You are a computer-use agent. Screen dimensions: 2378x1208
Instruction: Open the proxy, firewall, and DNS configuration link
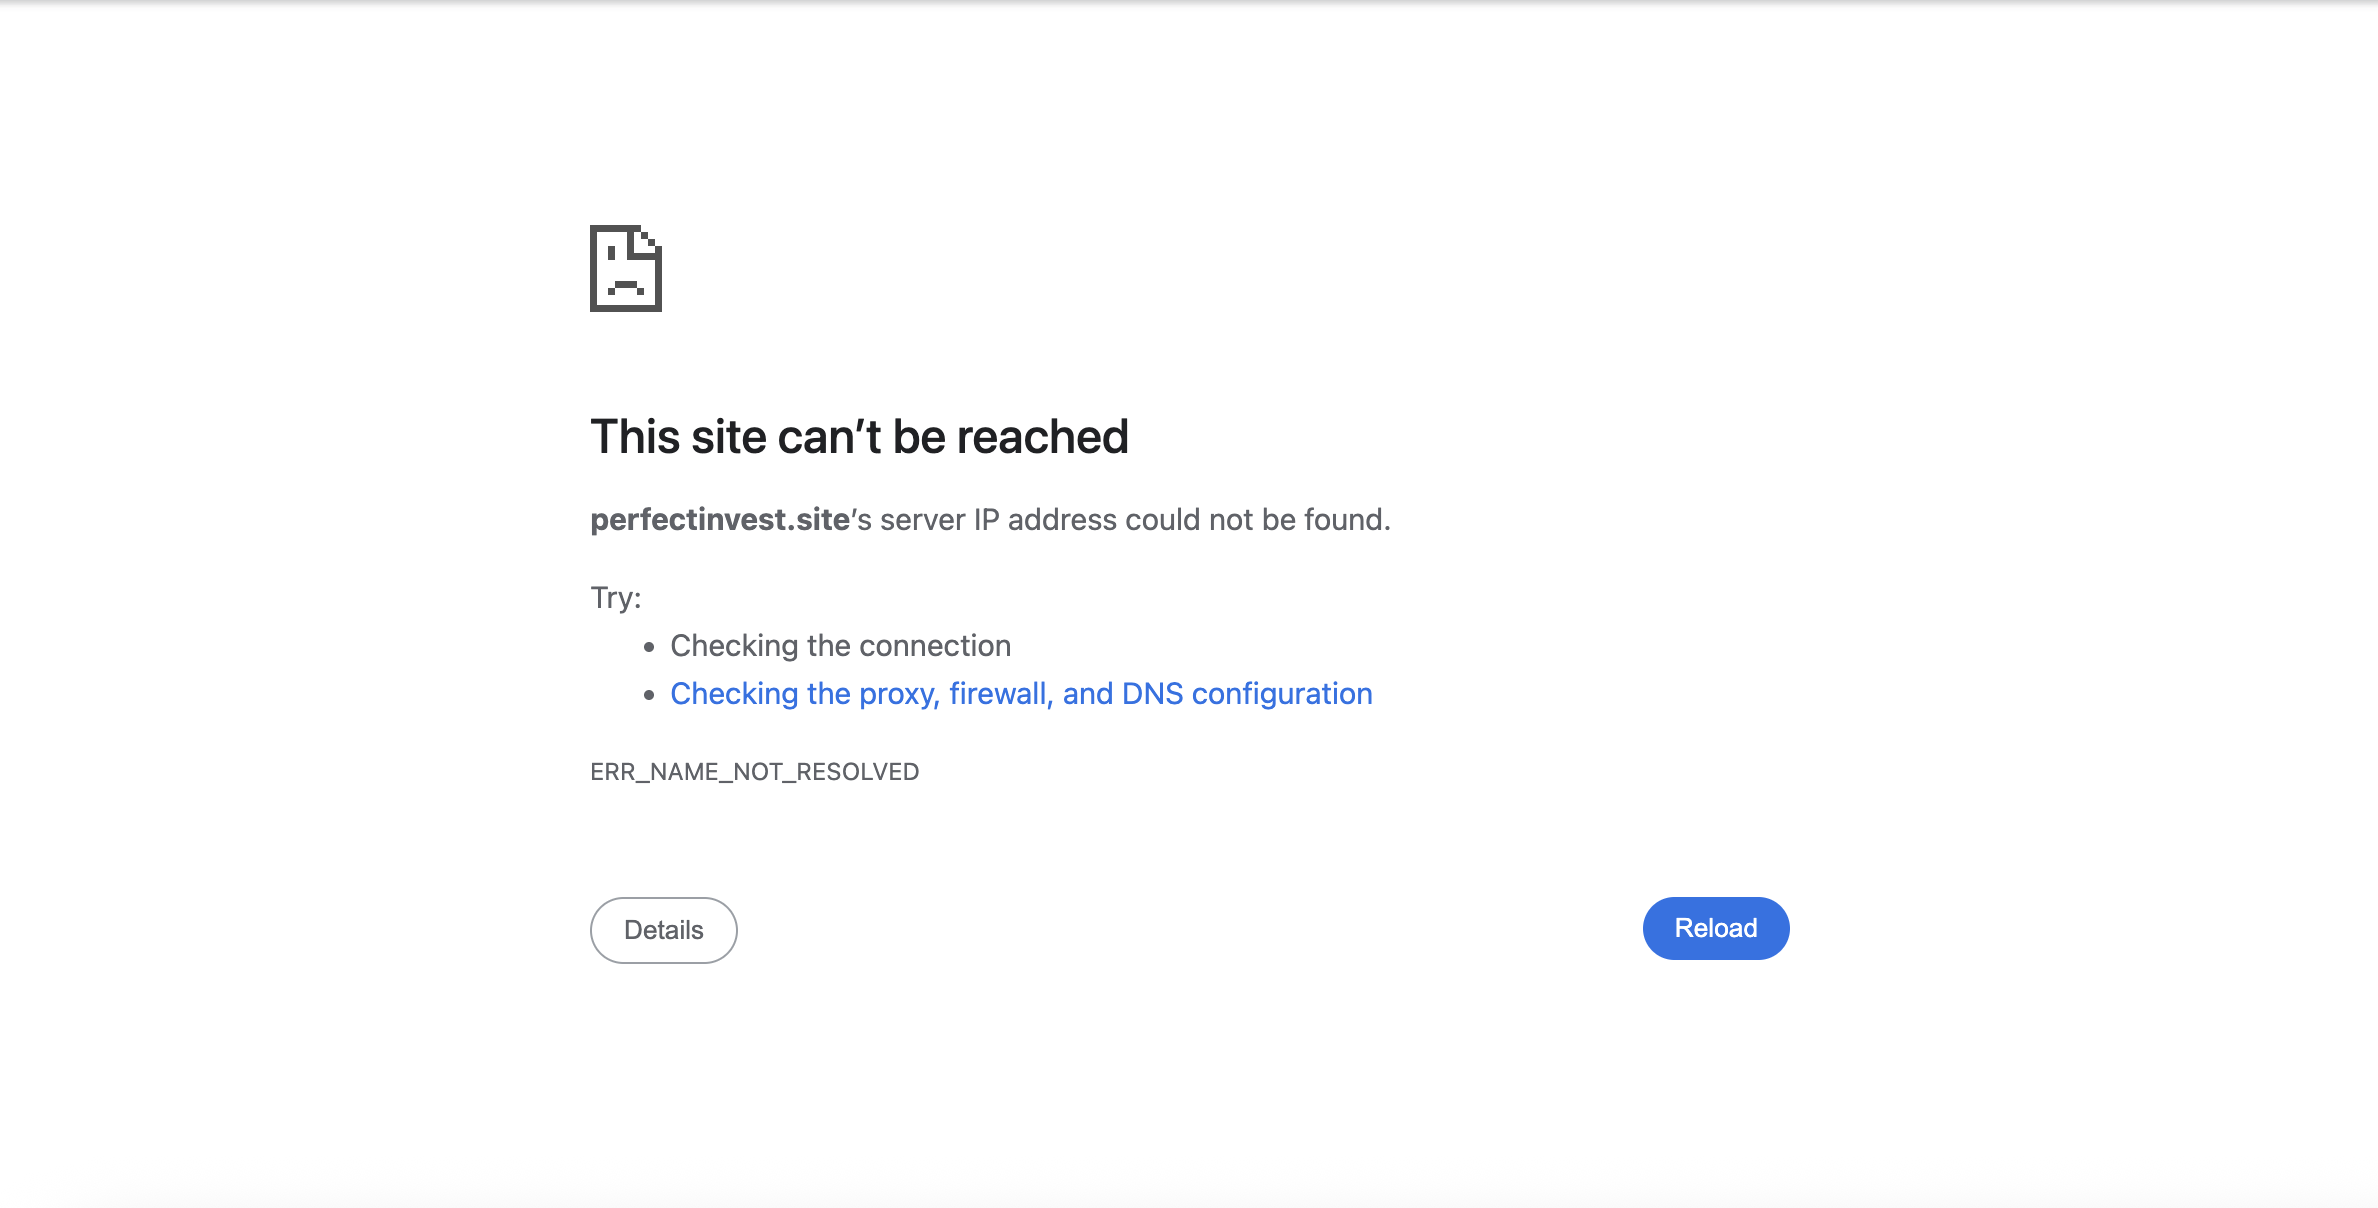(x=1021, y=694)
